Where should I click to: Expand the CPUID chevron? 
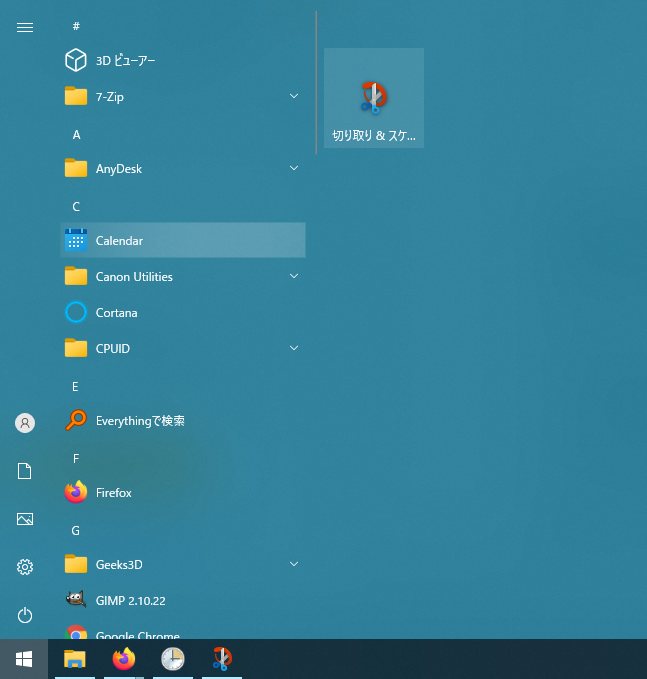[294, 348]
